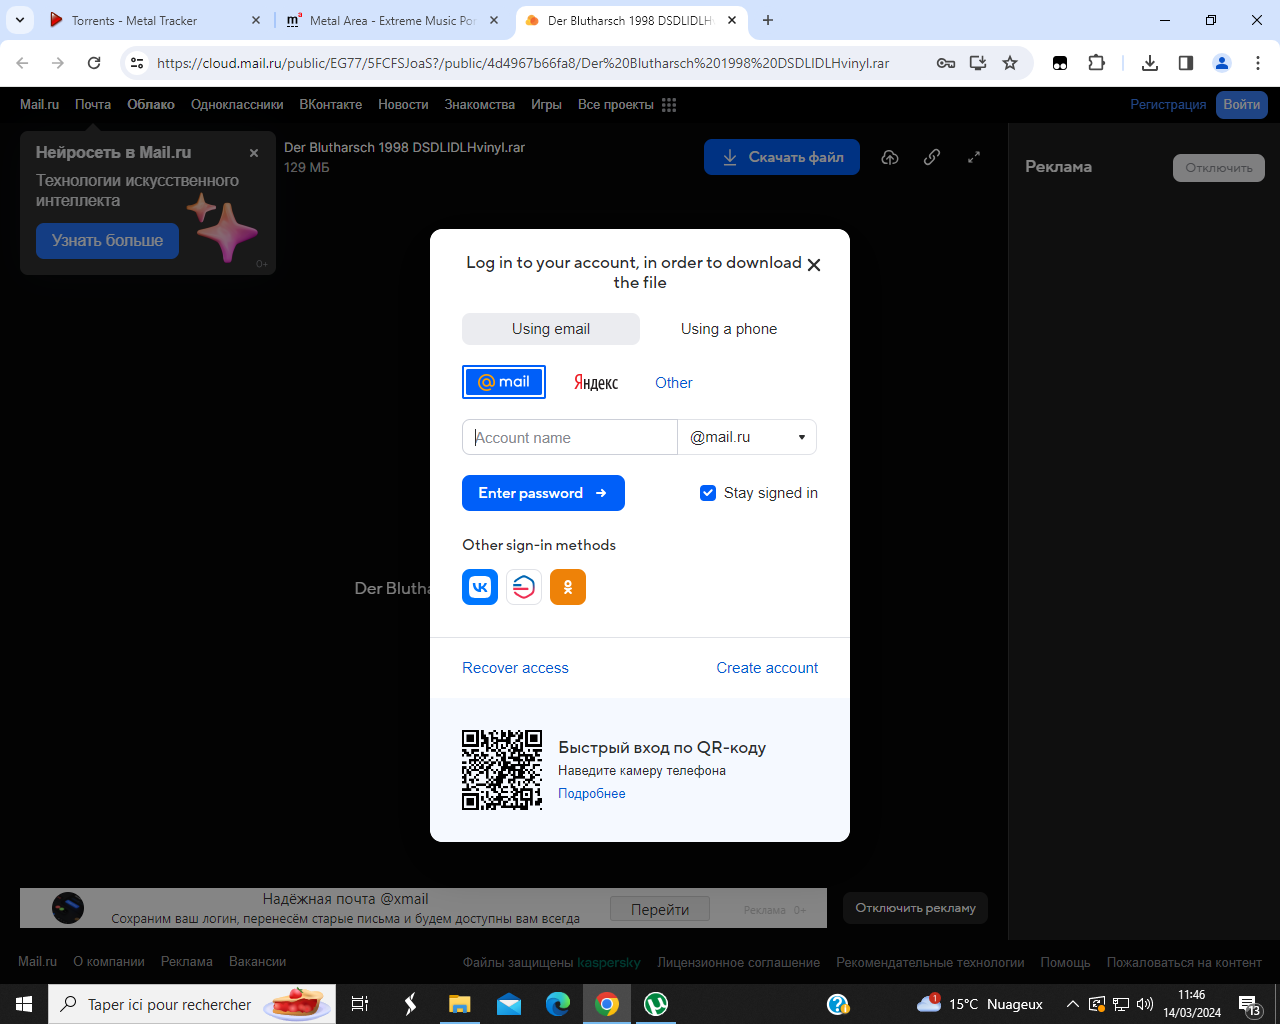Image resolution: width=1280 pixels, height=1024 pixels.
Task: Open fullscreen view with the expand icon
Action: pos(974,157)
